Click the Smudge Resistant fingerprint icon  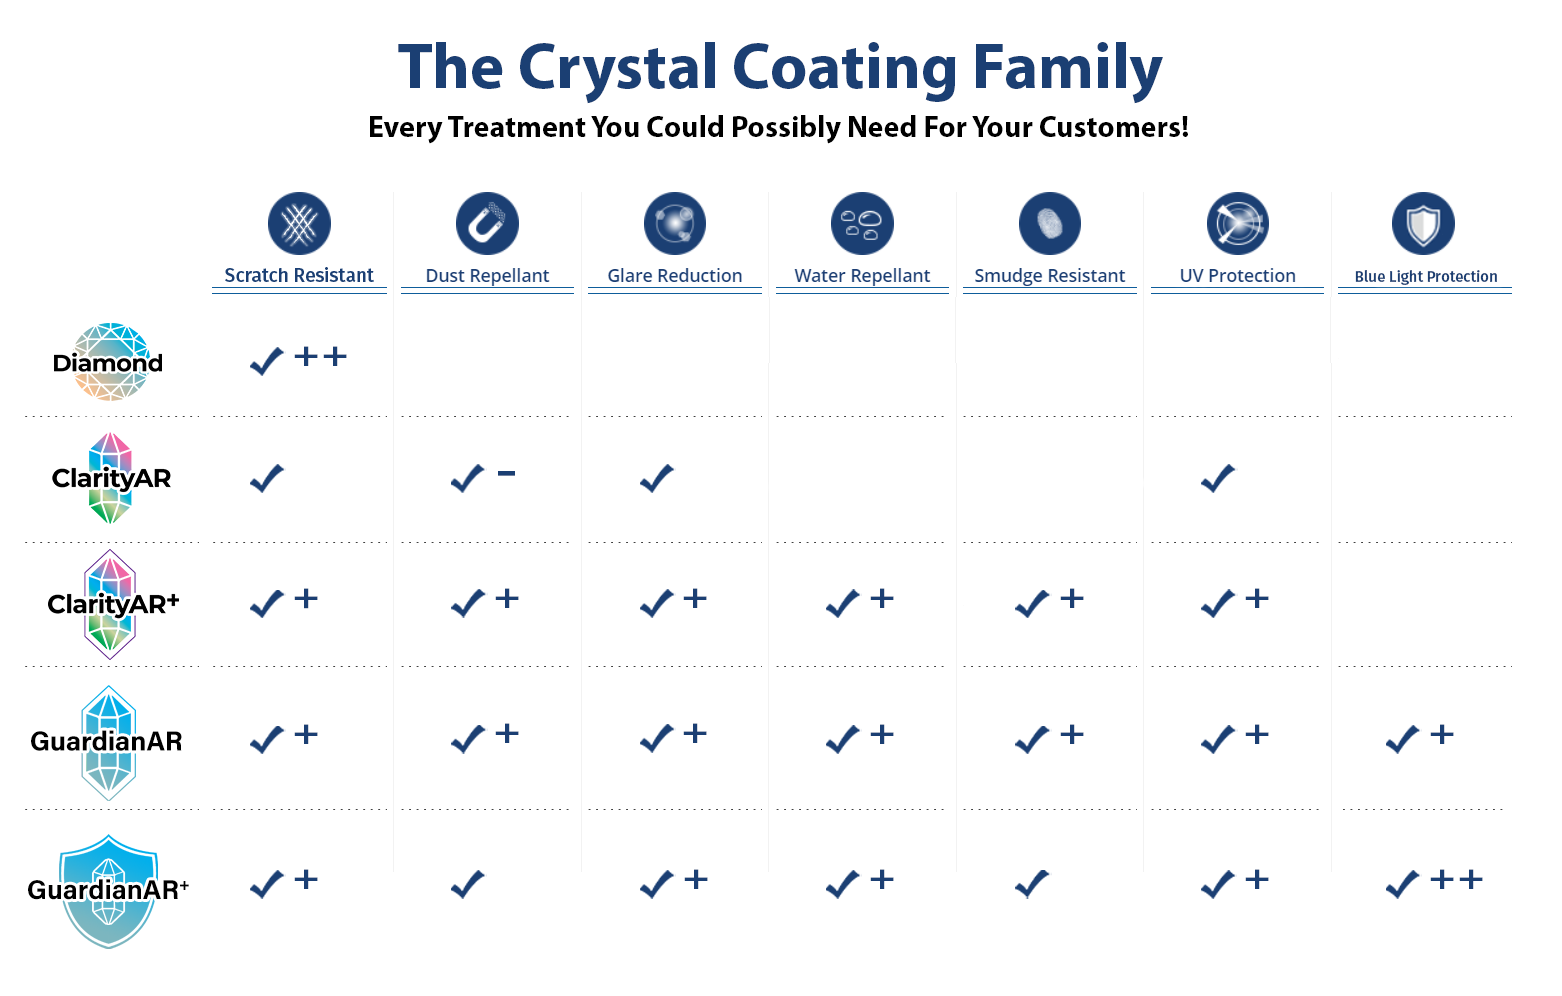coord(1049,224)
